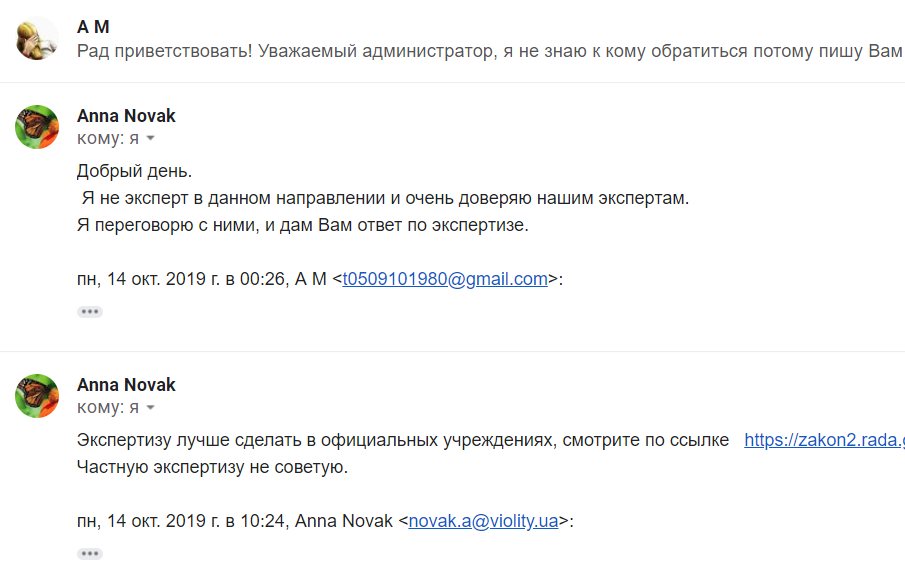Open the t0509101980@gmail.com email link
Viewport: 905px width, 581px height.
(445, 279)
